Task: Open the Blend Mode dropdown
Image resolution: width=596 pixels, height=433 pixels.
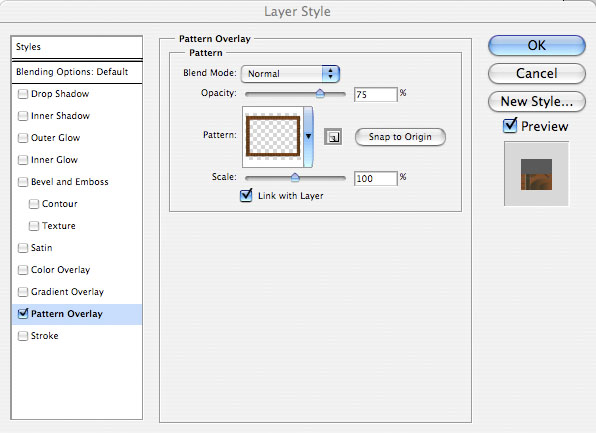Action: pyautogui.click(x=290, y=74)
